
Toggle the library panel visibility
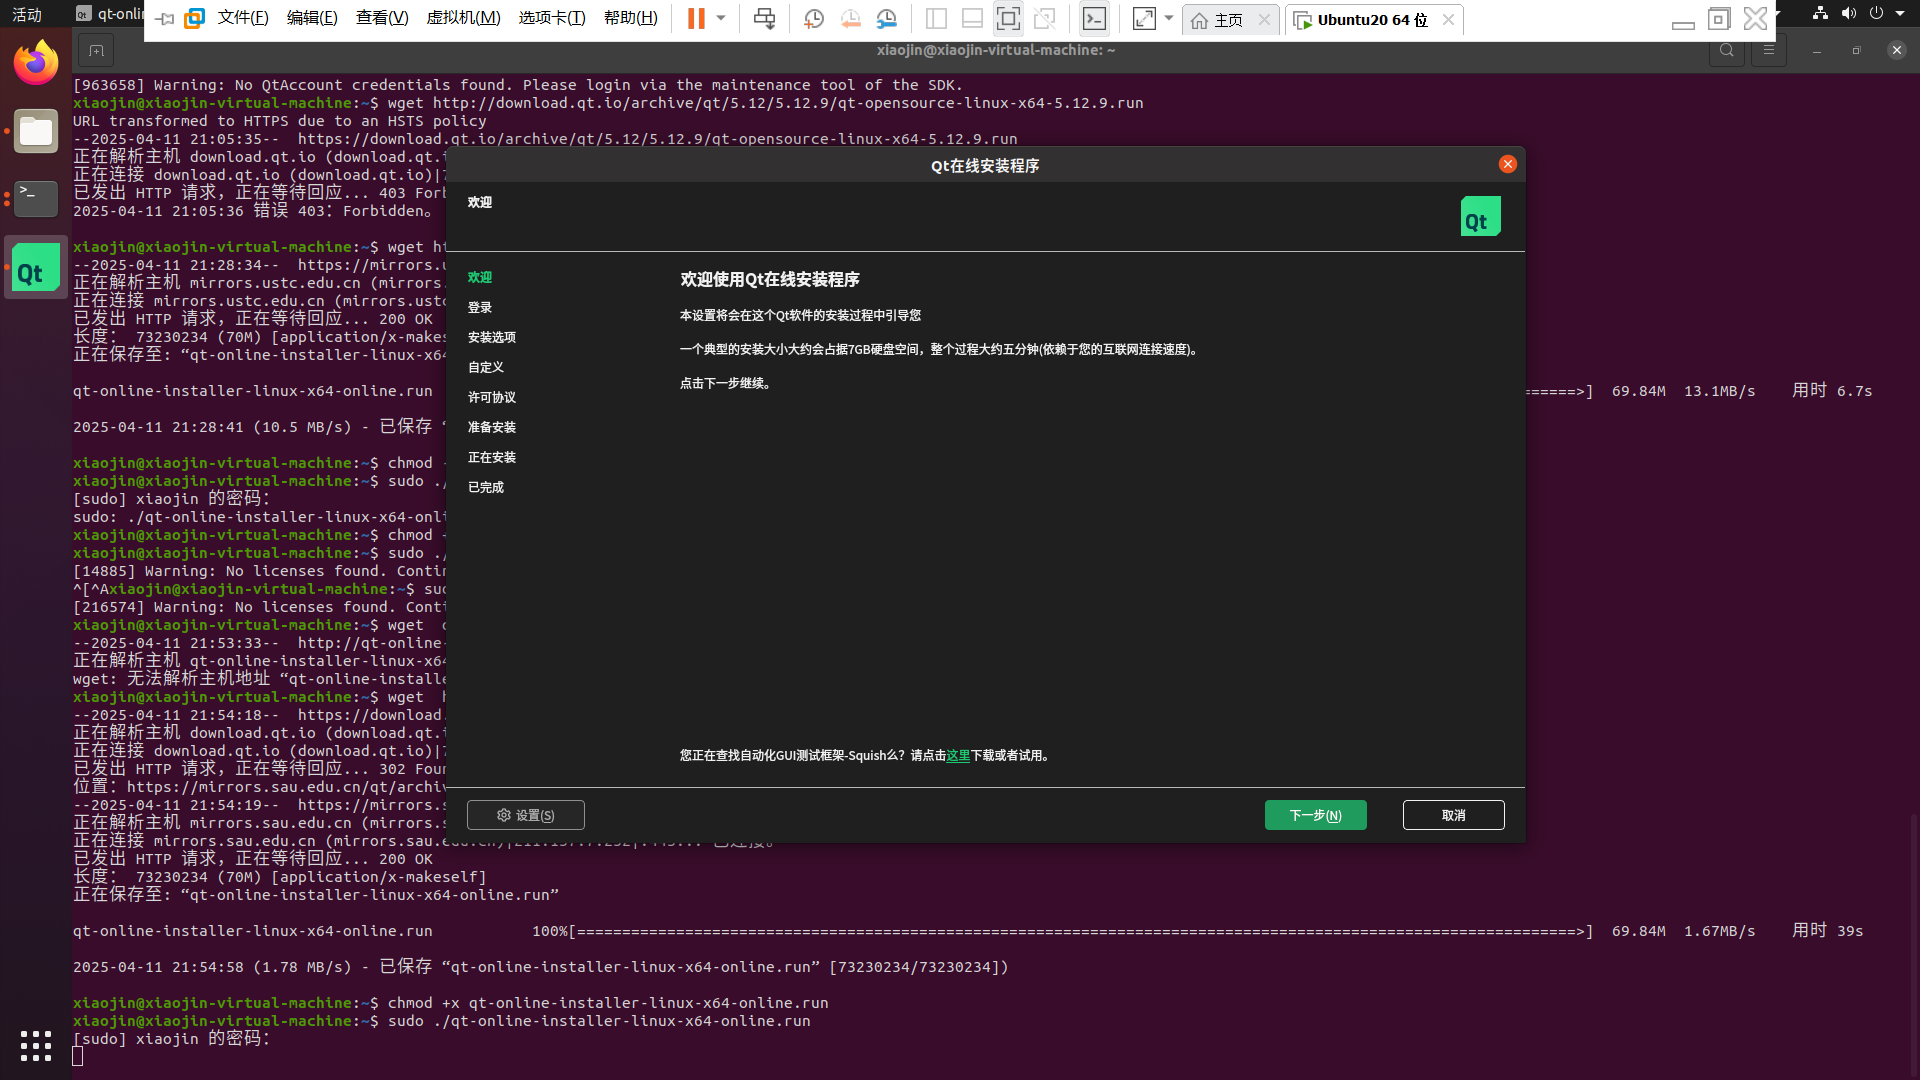937,19
